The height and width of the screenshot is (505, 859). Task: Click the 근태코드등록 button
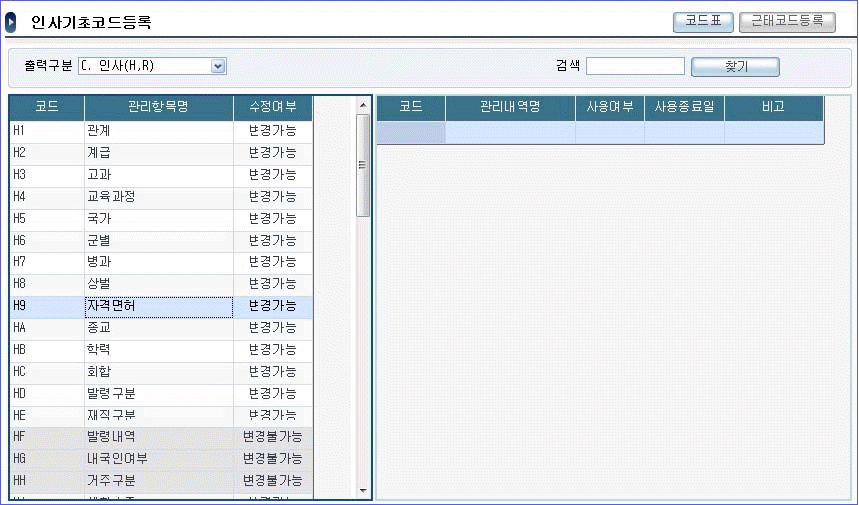787,21
